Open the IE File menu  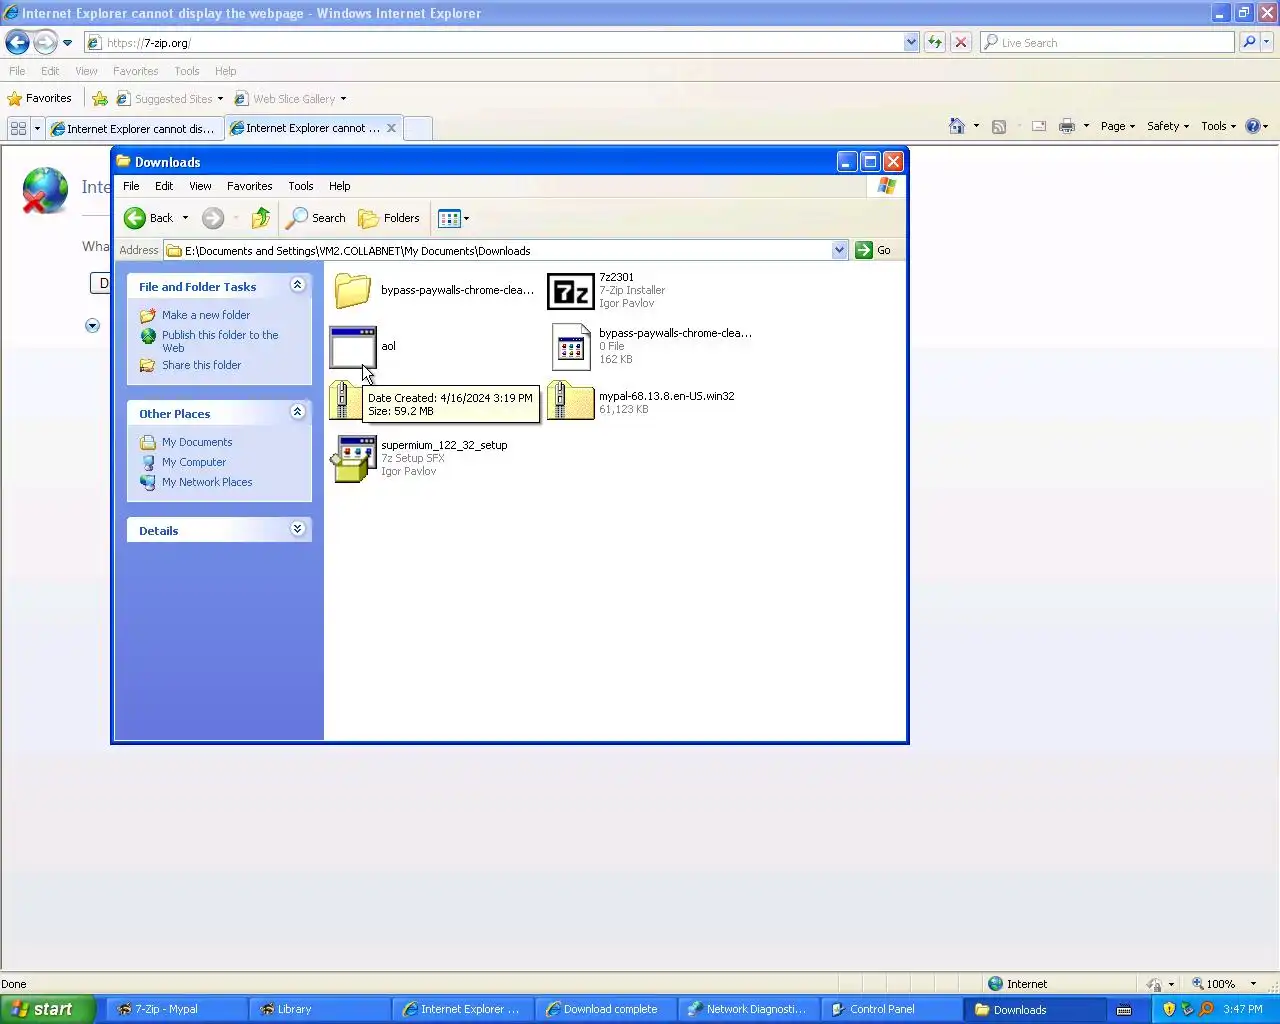[x=17, y=71]
